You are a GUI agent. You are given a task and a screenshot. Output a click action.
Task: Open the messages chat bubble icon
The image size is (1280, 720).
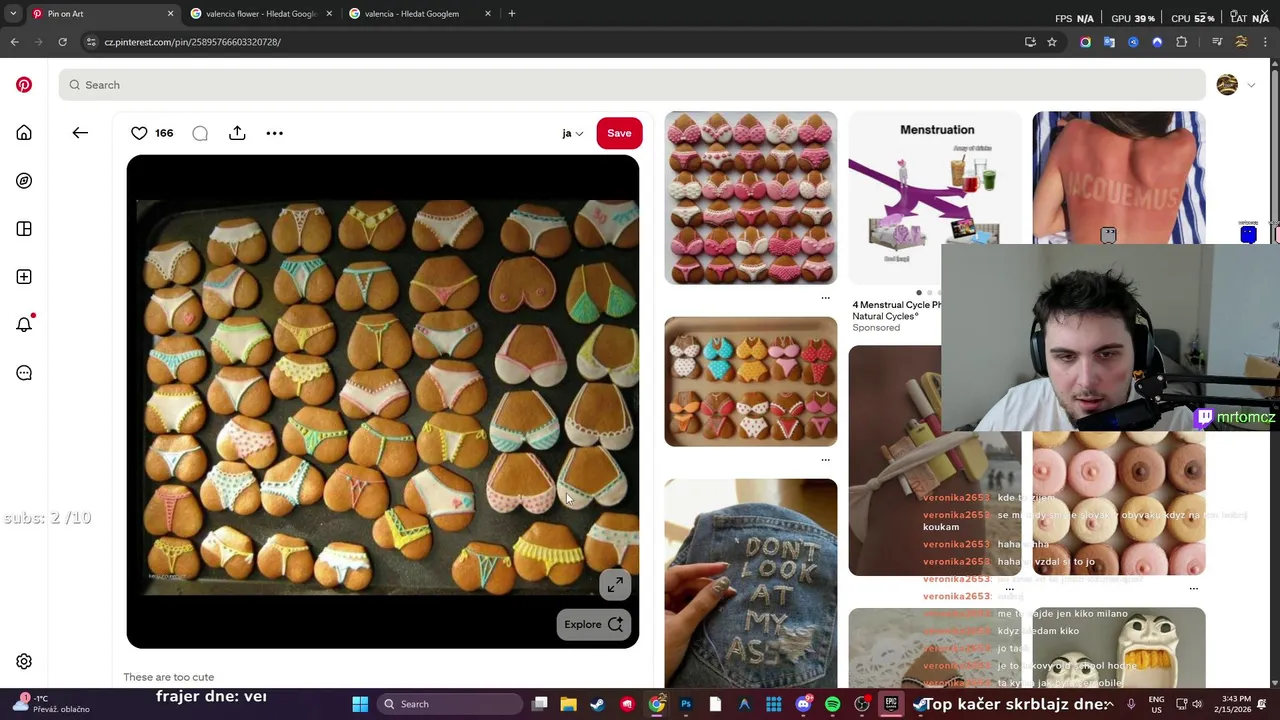tap(24, 373)
